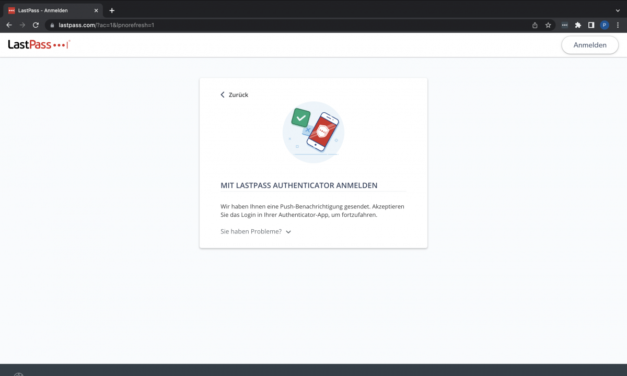627x376 pixels.
Task: Click the Anmelden button
Action: pos(590,45)
